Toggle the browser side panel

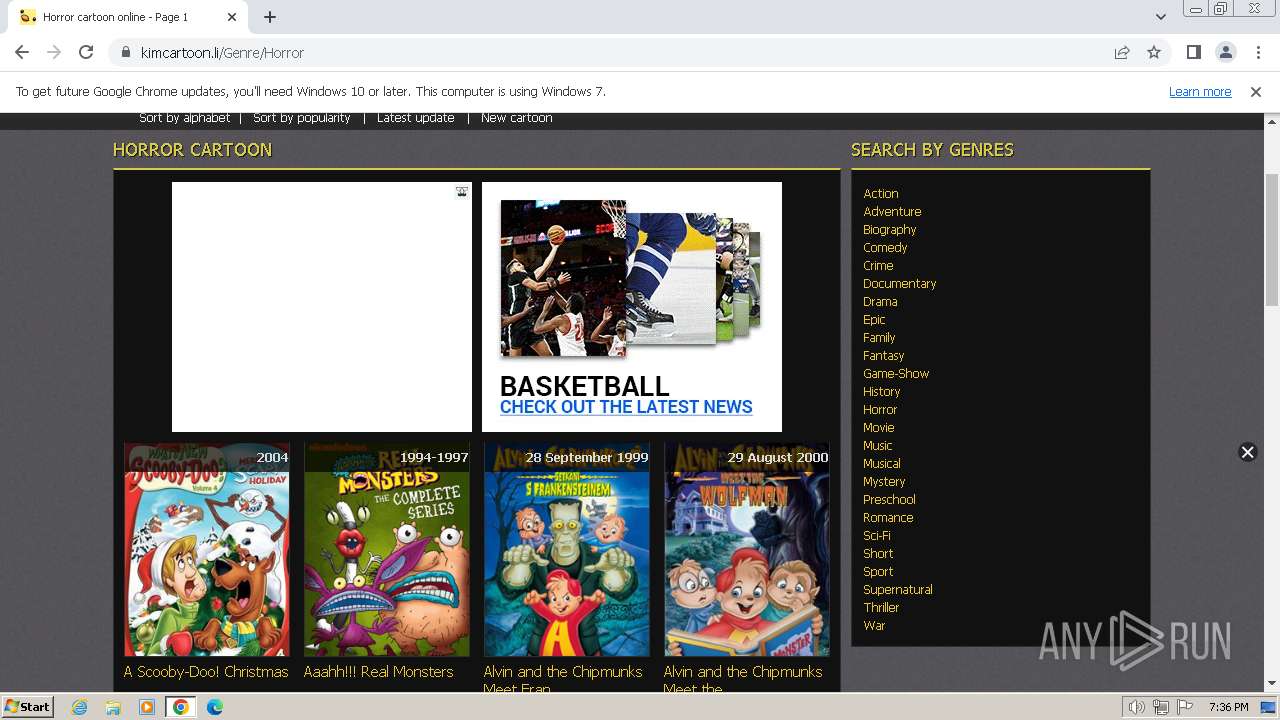tap(1193, 53)
